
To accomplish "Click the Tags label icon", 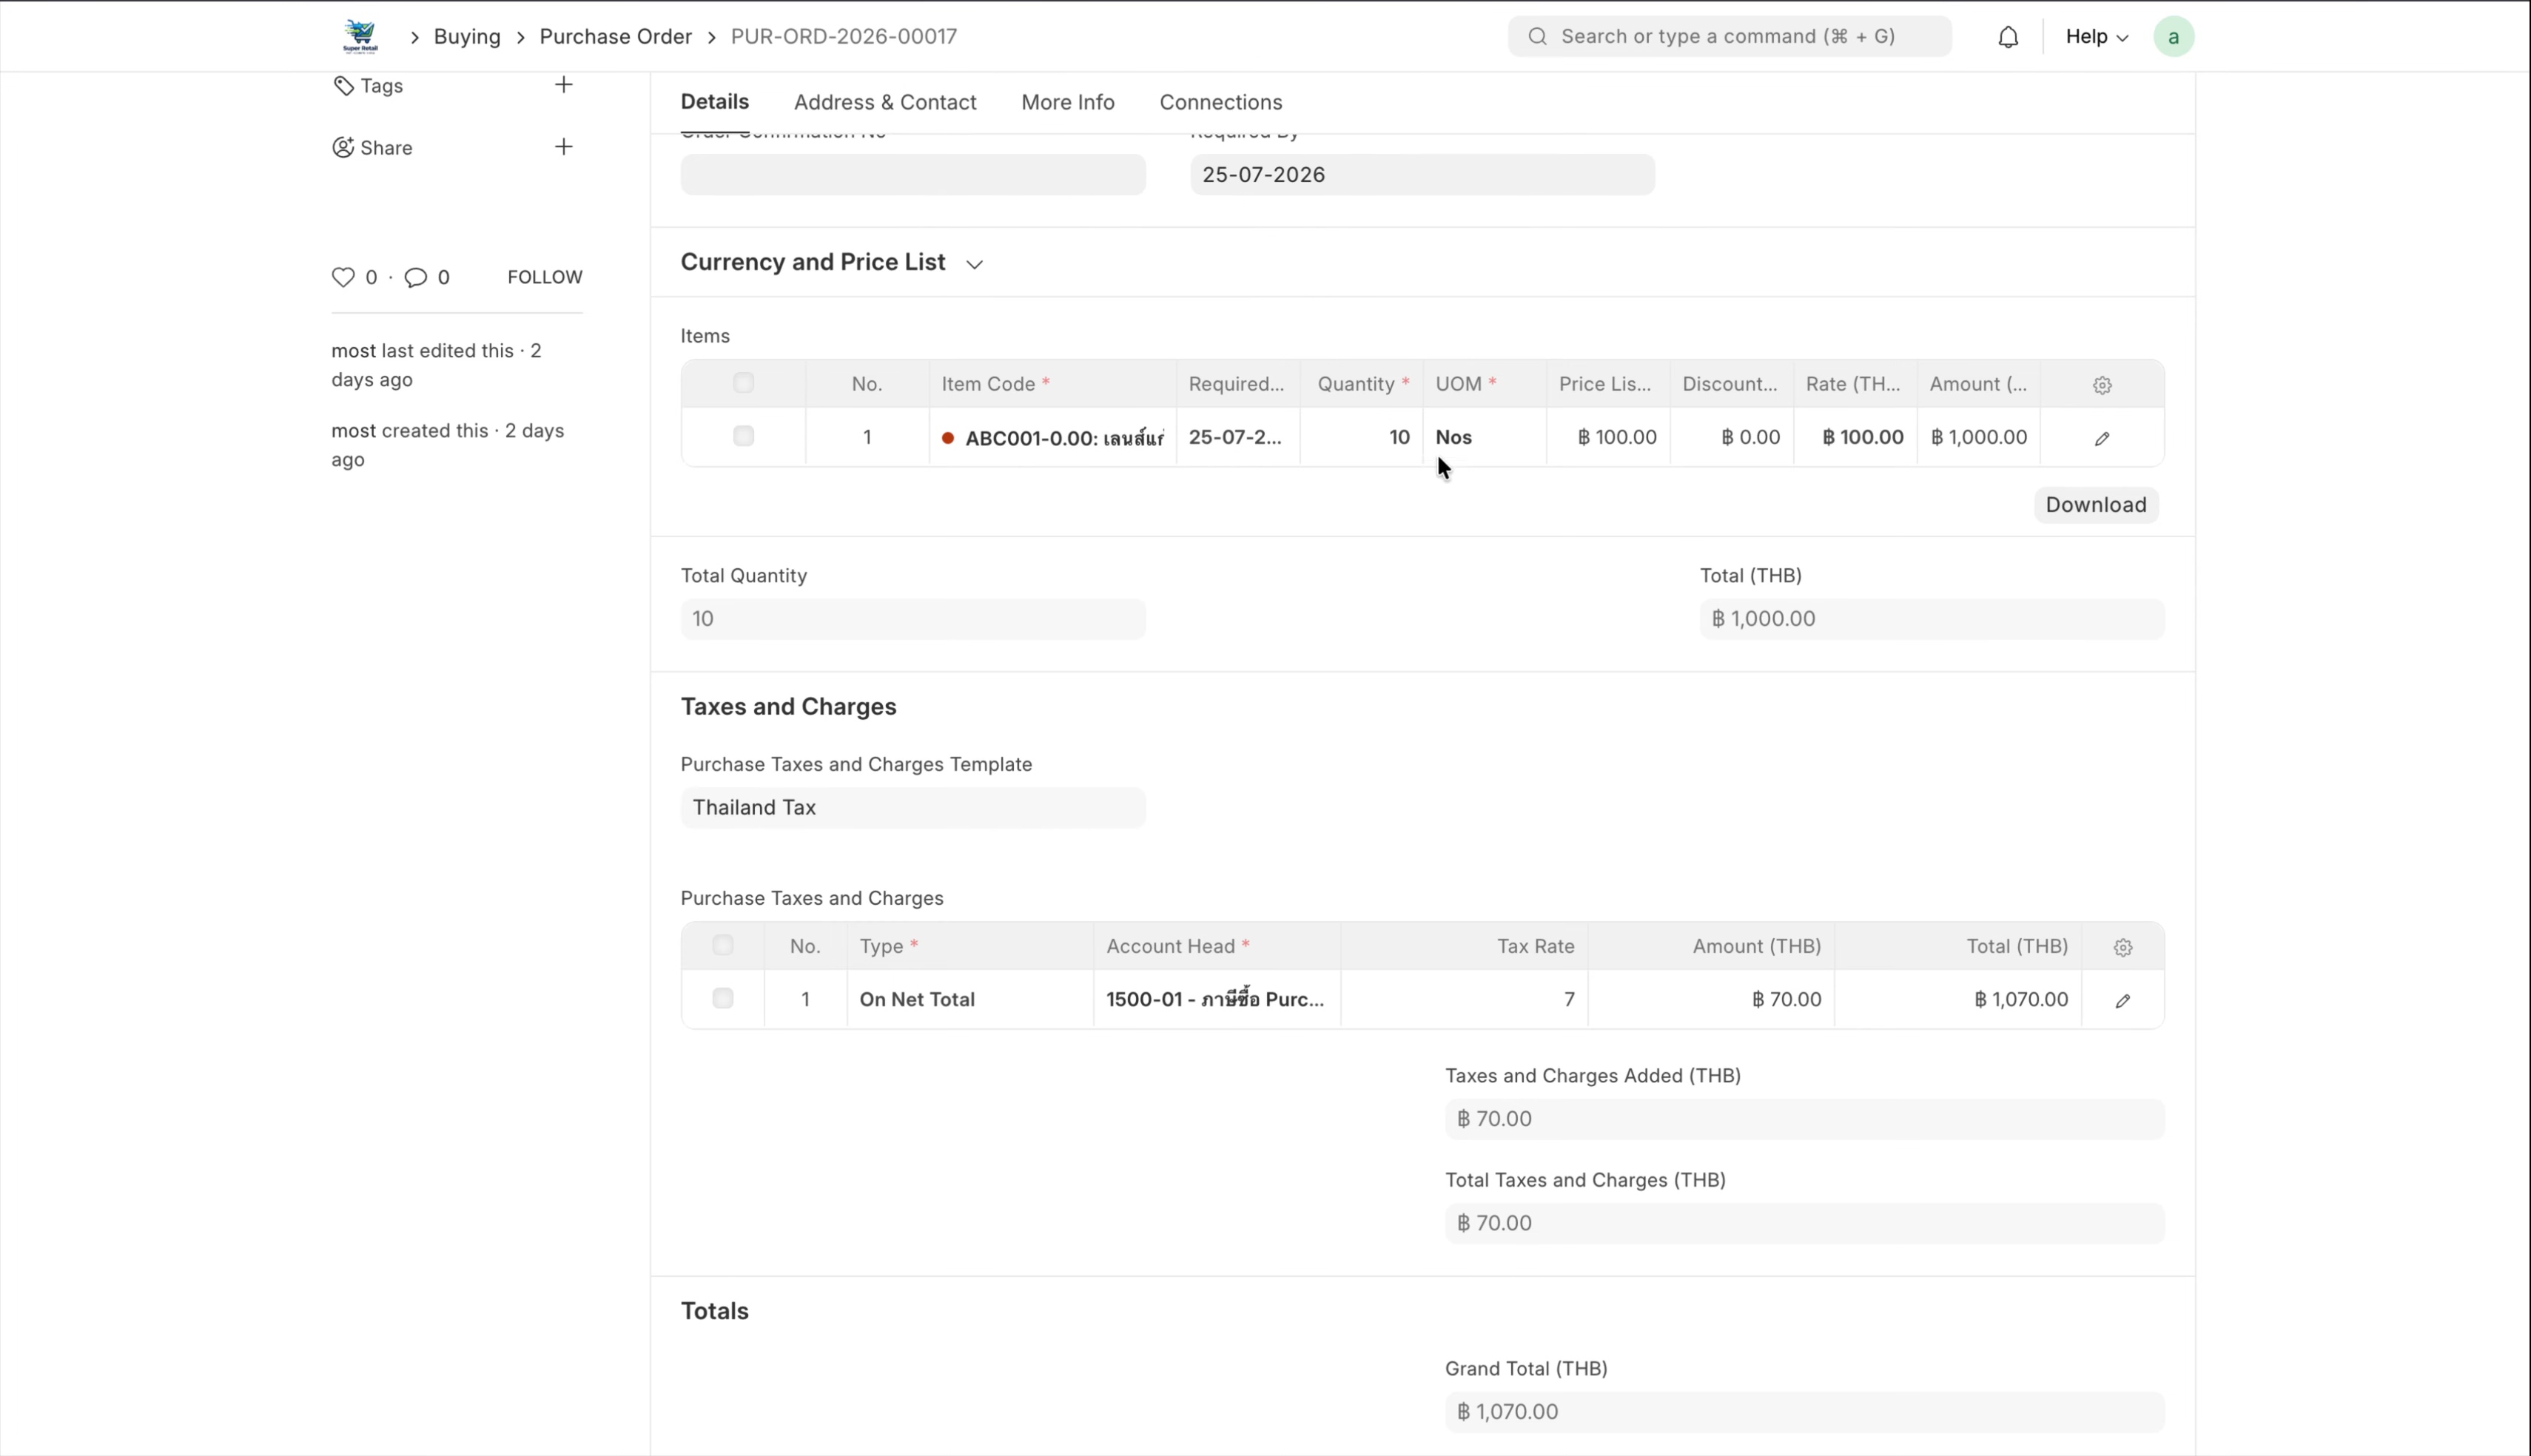I will coord(343,86).
